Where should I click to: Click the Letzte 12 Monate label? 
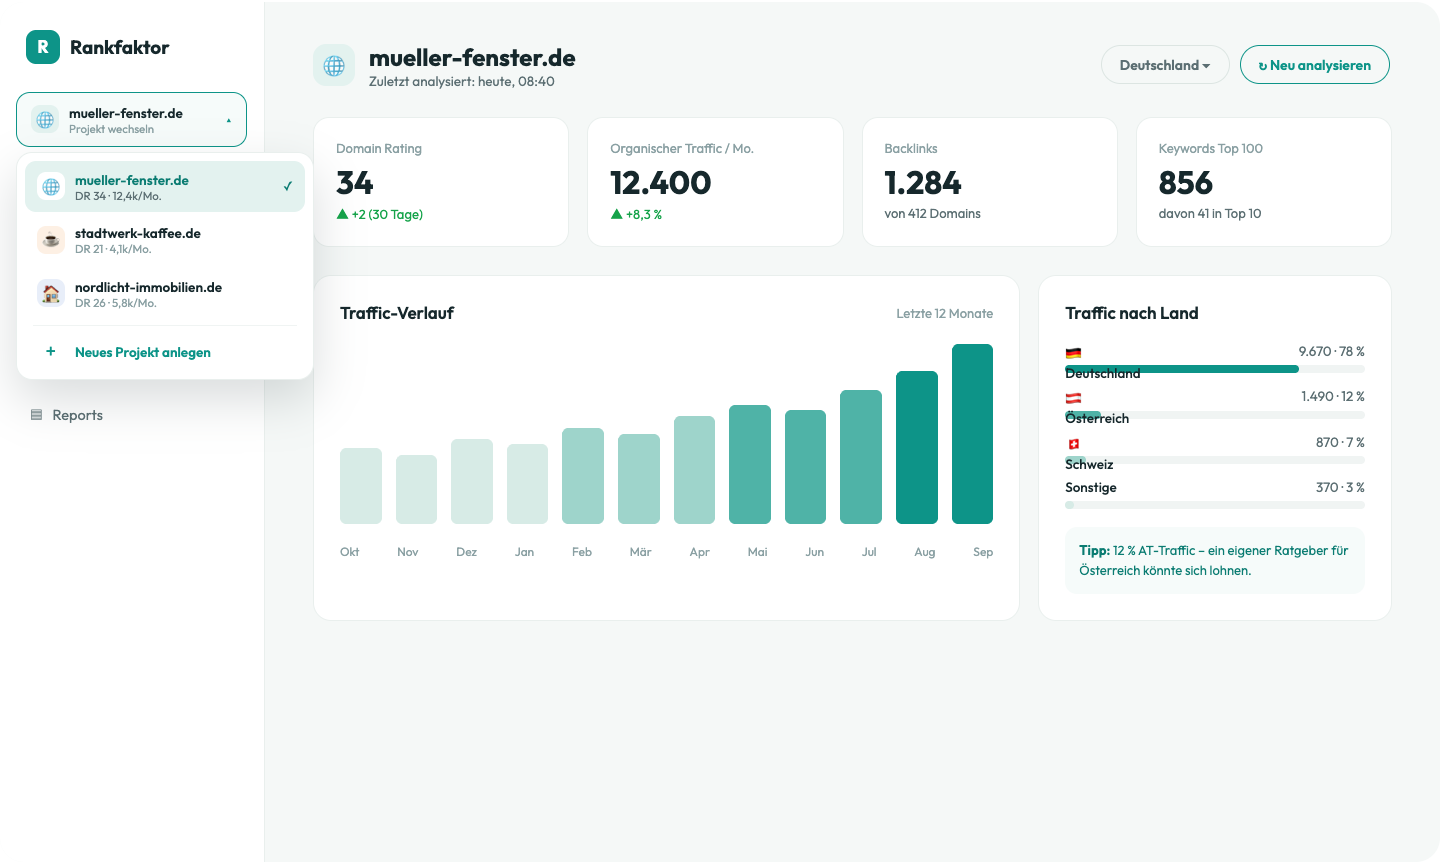coord(945,313)
